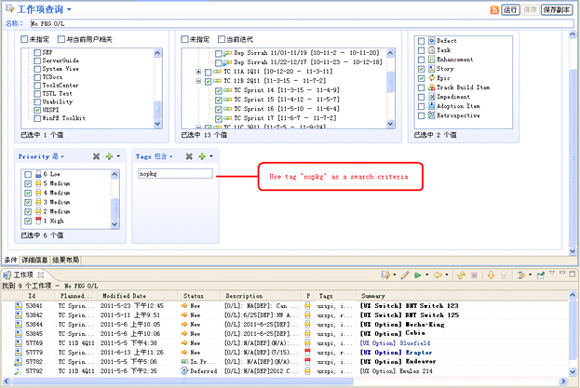The width and height of the screenshot is (580, 388).
Task: Open dropdown beside green run arrow
Action: 427,275
